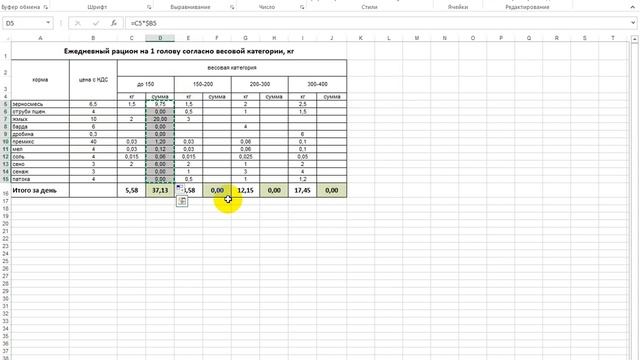This screenshot has height=360, width=640.
Task: Select the цена с НДС header cell
Action: [x=93, y=80]
